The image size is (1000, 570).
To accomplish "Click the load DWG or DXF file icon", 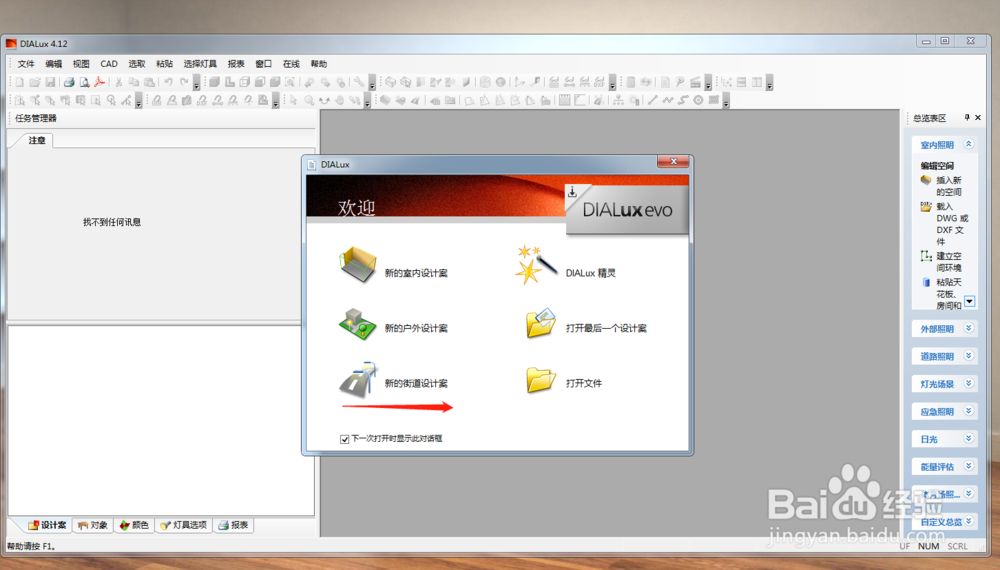I will point(926,207).
